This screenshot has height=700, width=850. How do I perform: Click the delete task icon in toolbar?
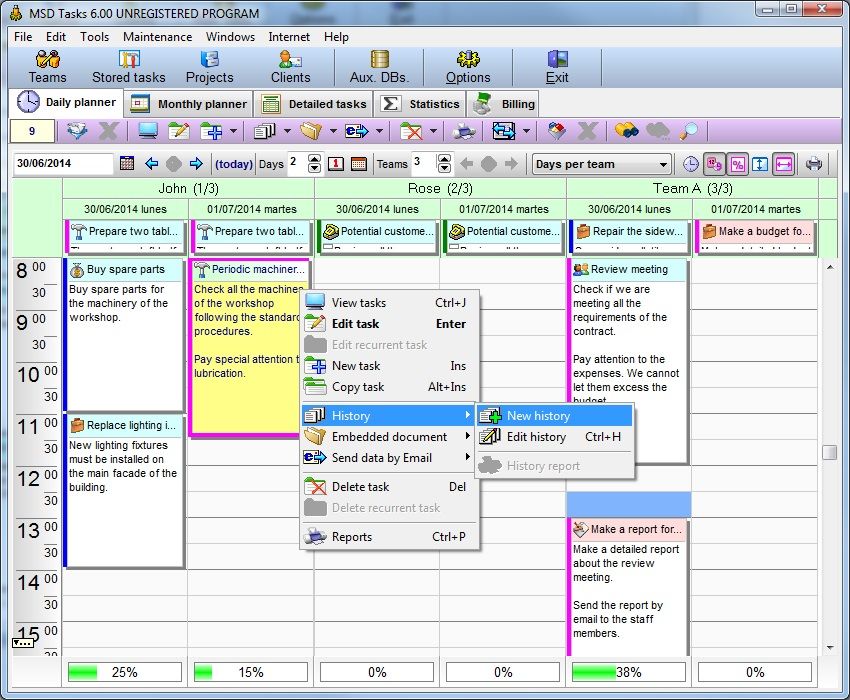point(411,131)
